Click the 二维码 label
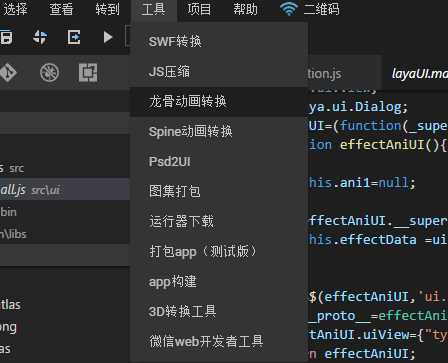 click(321, 9)
